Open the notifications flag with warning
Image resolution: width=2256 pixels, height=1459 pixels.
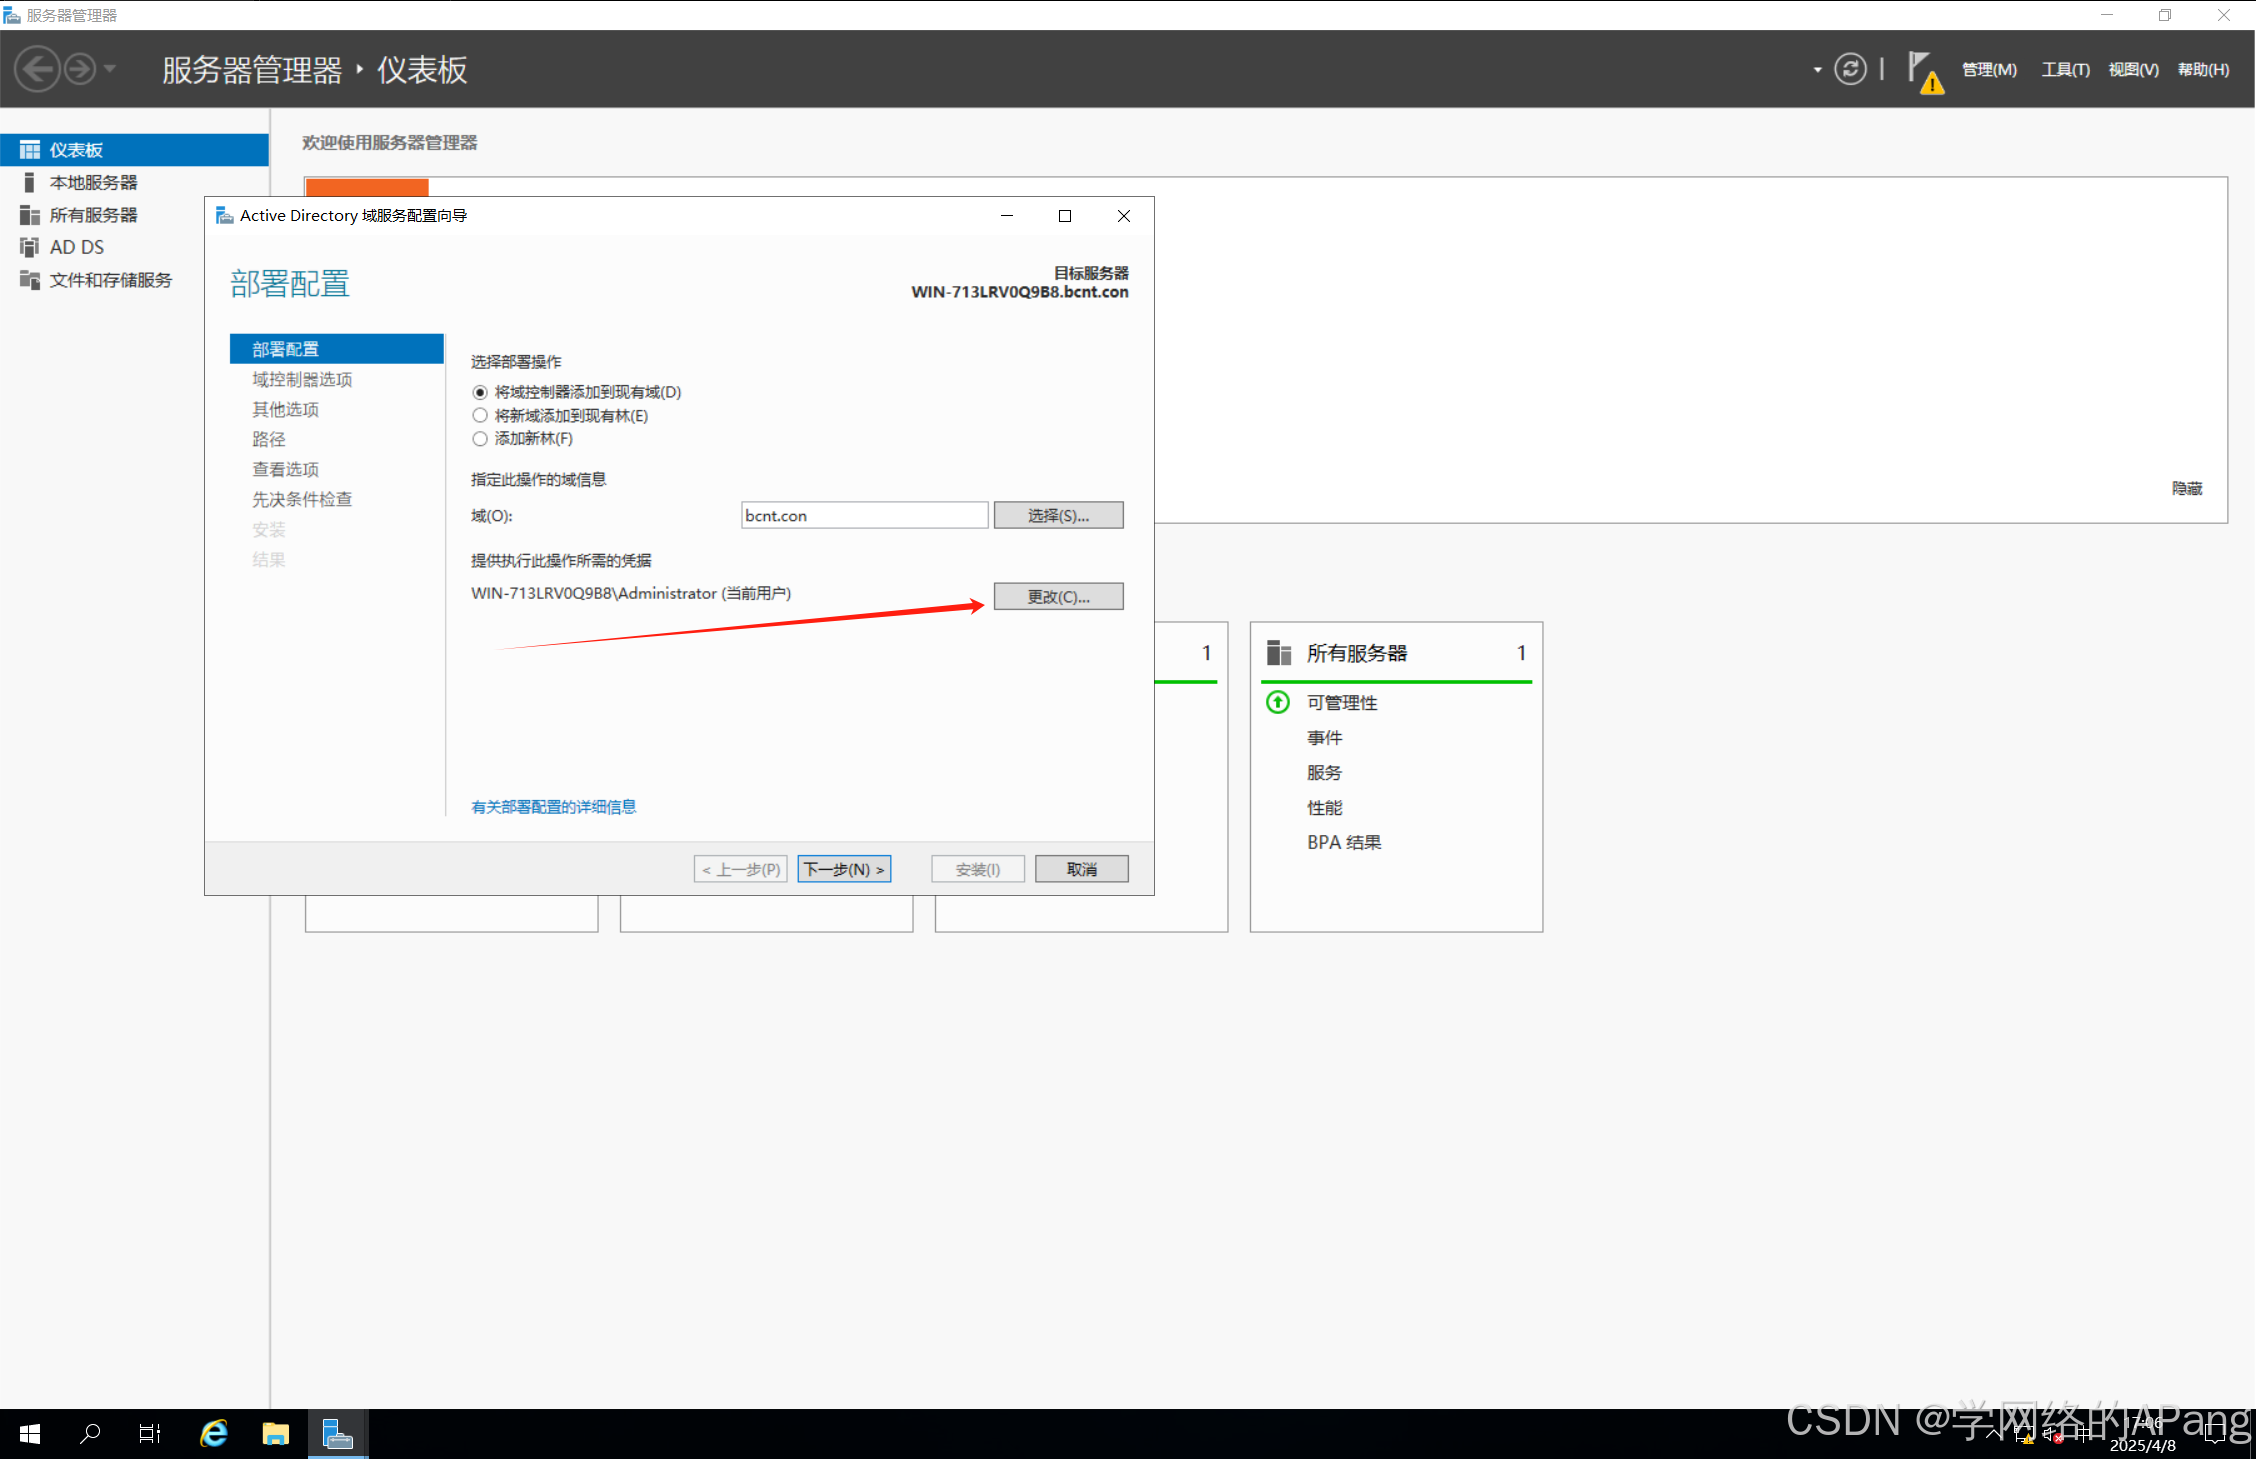1923,72
